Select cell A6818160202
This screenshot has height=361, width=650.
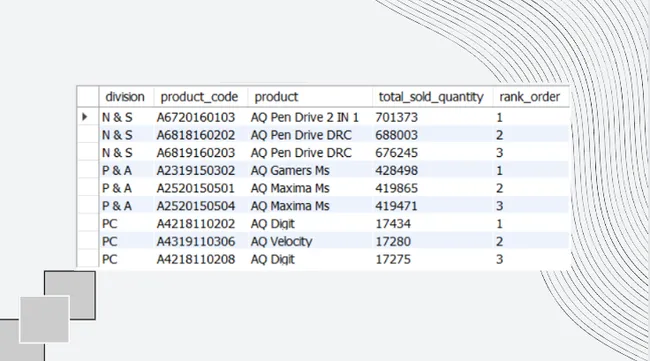click(x=196, y=135)
